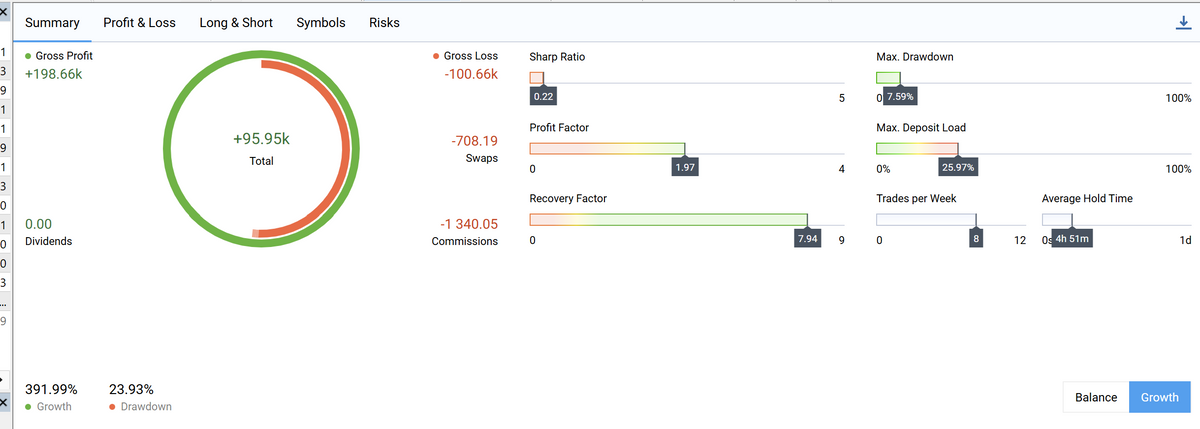
Task: Click the Max. Deposit Load 25.97% marker
Action: [959, 168]
